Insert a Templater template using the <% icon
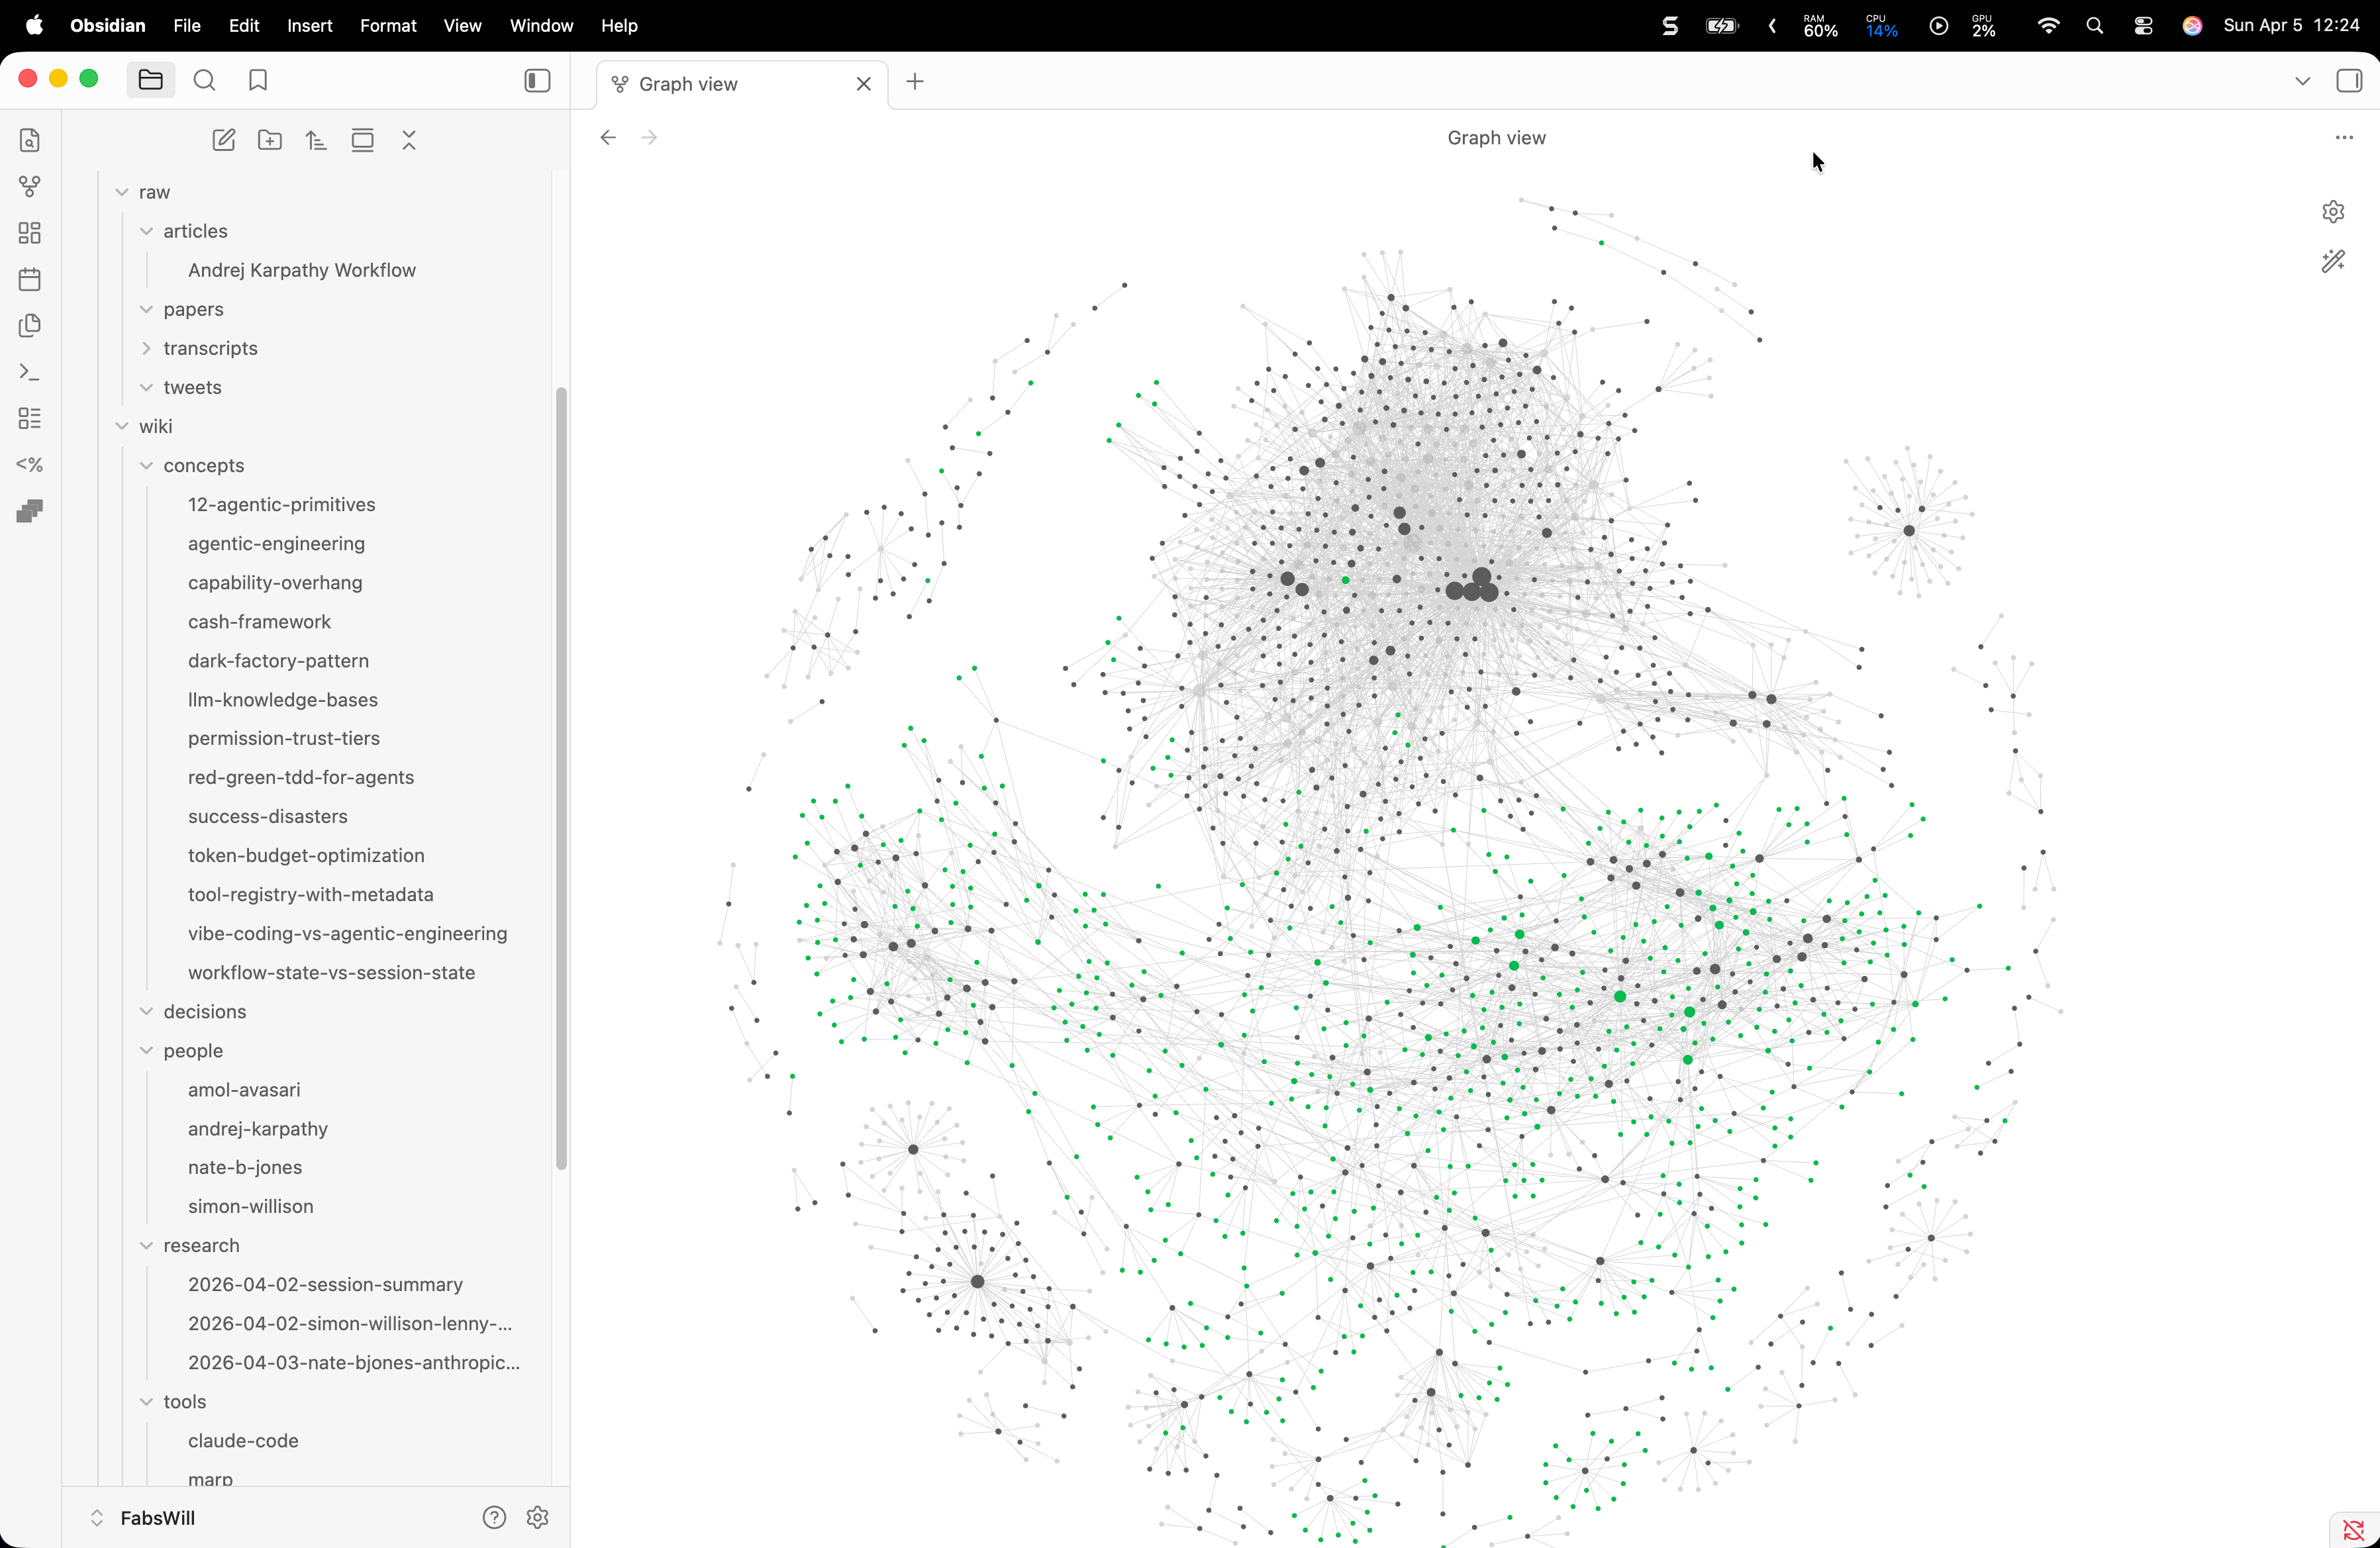 click(29, 464)
